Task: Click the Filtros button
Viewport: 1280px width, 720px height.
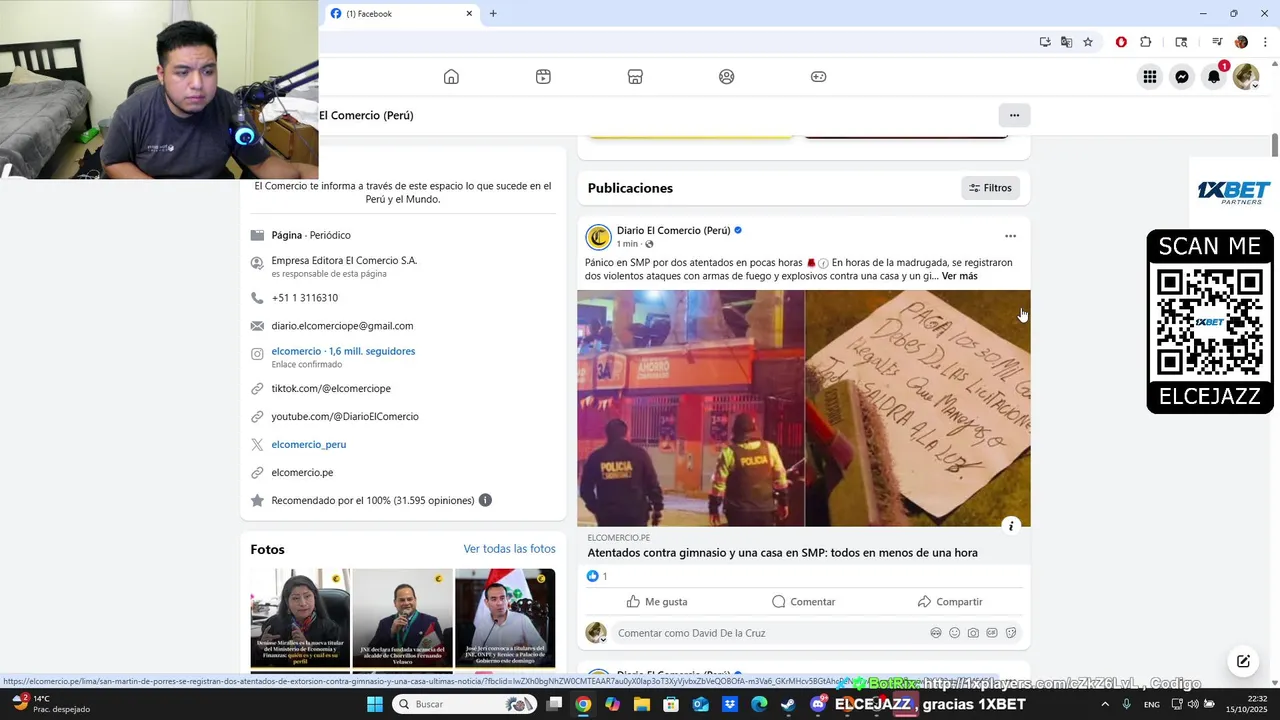Action: 991,188
